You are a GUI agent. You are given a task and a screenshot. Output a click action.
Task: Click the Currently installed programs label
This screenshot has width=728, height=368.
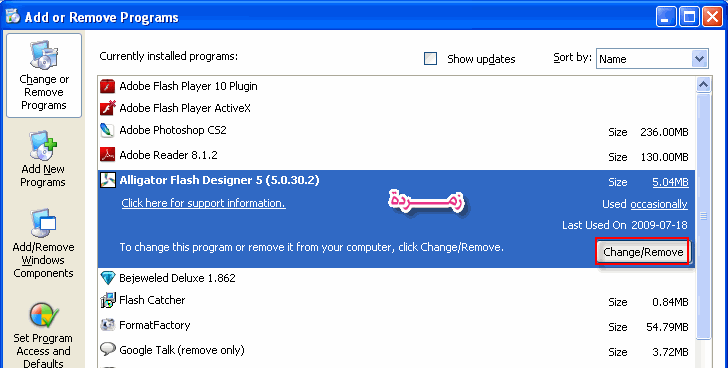169,57
